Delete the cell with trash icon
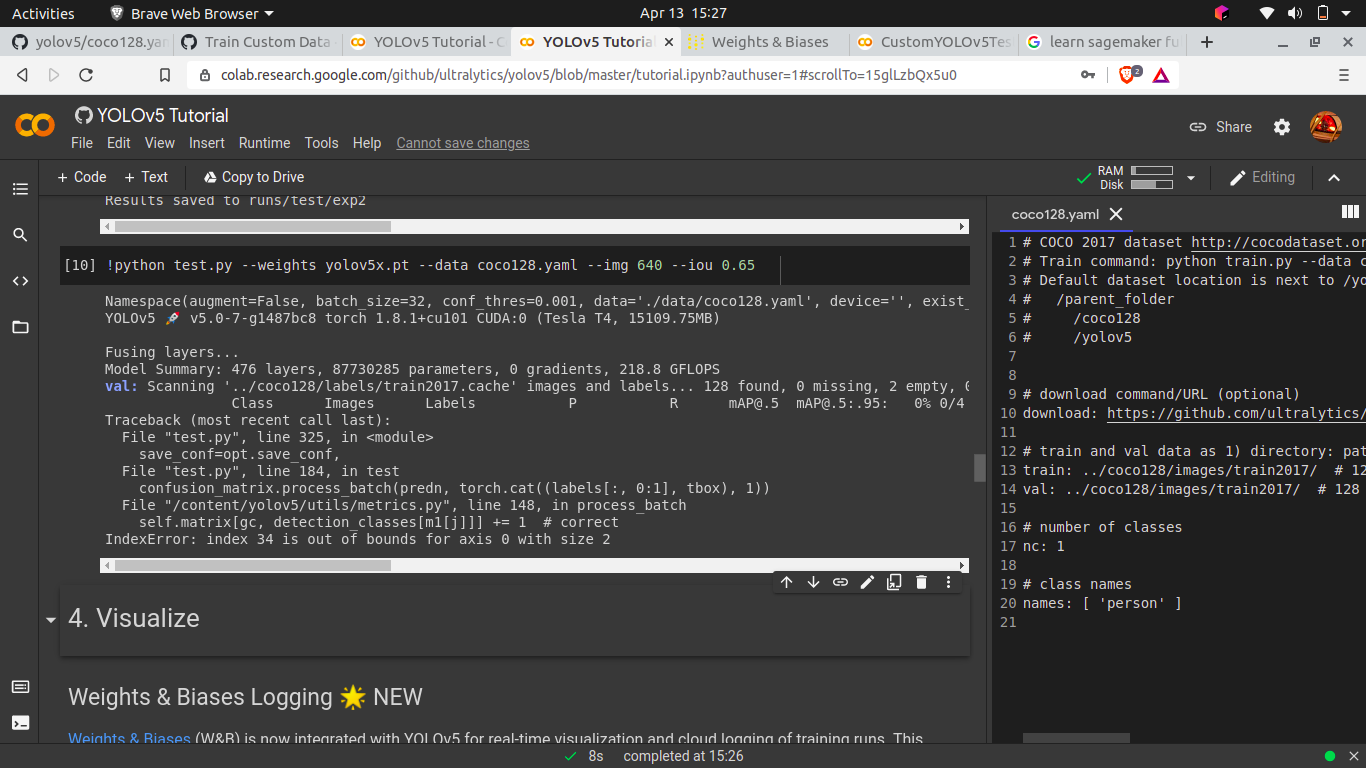The width and height of the screenshot is (1366, 768). pyautogui.click(x=922, y=582)
